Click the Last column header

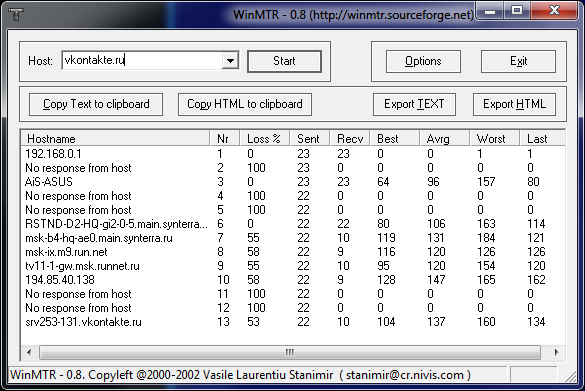pos(543,139)
